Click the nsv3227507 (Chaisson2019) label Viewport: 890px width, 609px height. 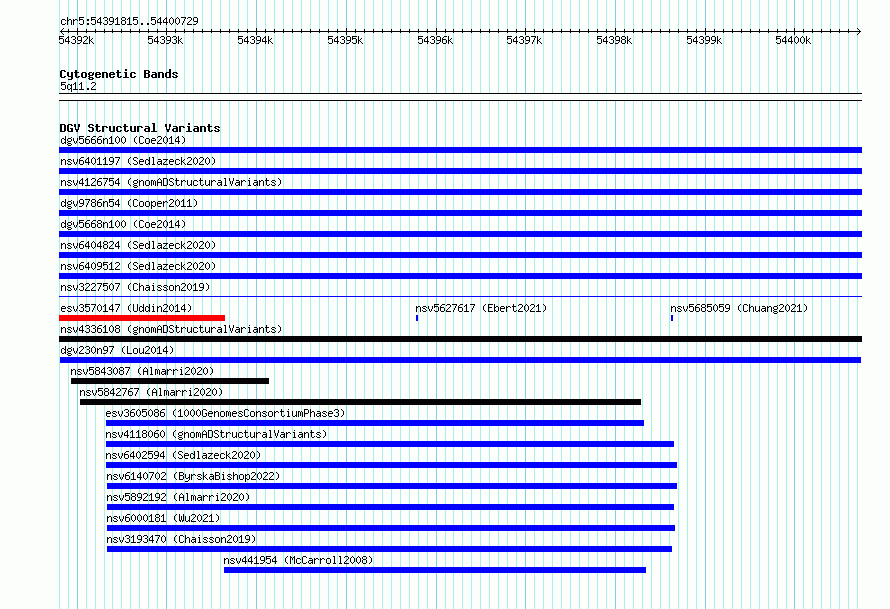(135, 287)
